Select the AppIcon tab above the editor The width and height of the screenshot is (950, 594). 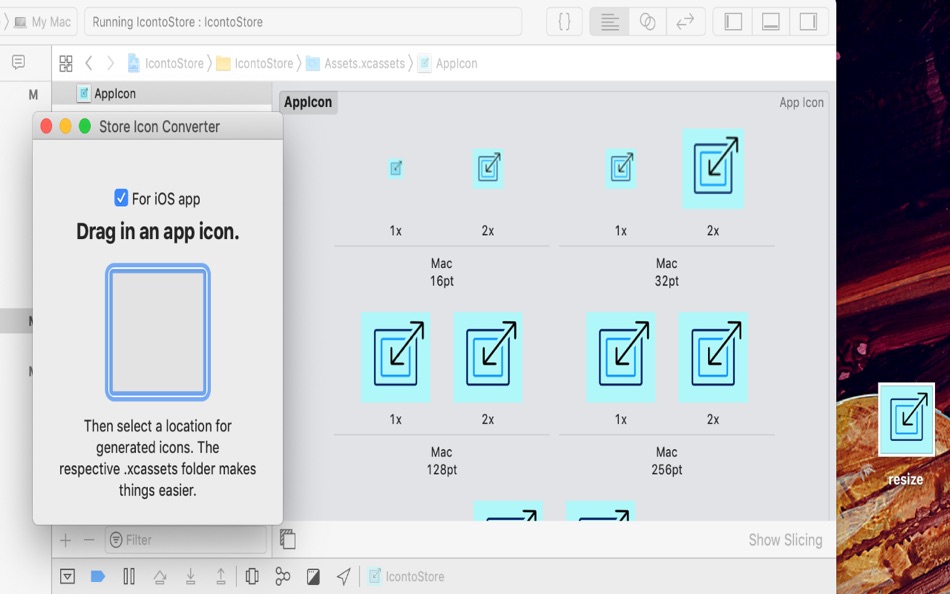coord(307,102)
